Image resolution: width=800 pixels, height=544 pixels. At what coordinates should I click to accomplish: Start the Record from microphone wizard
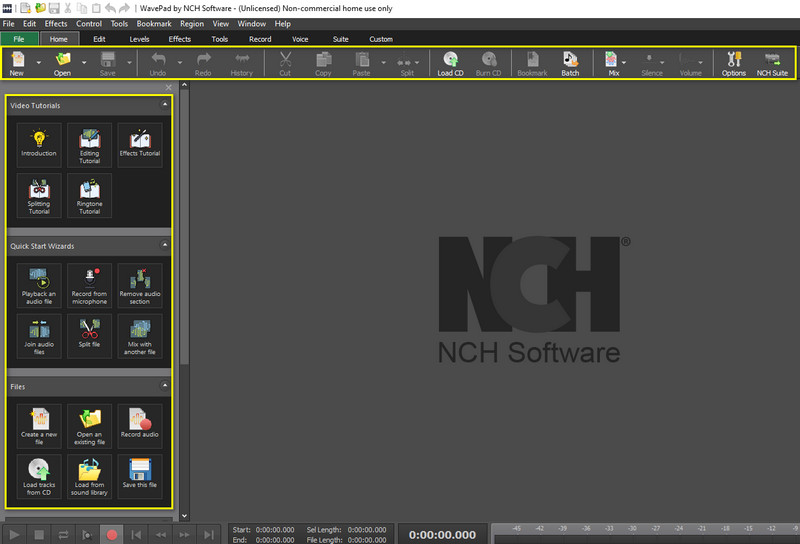pyautogui.click(x=90, y=285)
